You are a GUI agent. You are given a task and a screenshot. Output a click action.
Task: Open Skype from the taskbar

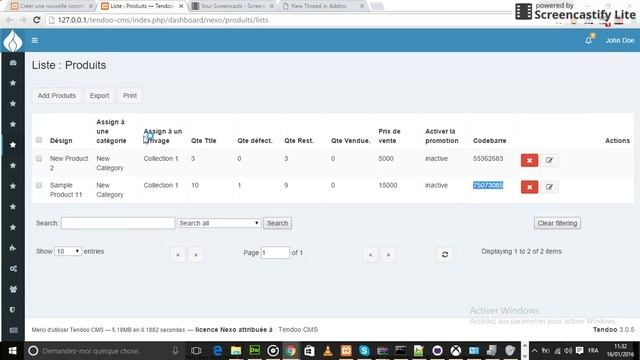(x=364, y=351)
